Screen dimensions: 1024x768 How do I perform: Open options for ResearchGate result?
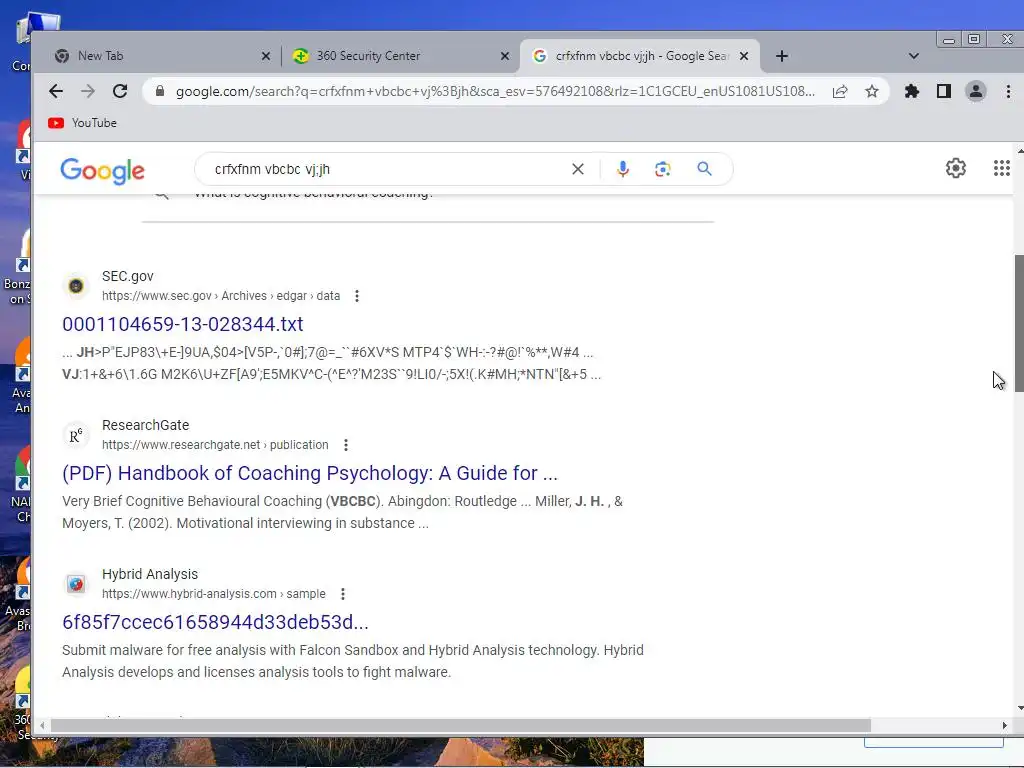(x=345, y=445)
